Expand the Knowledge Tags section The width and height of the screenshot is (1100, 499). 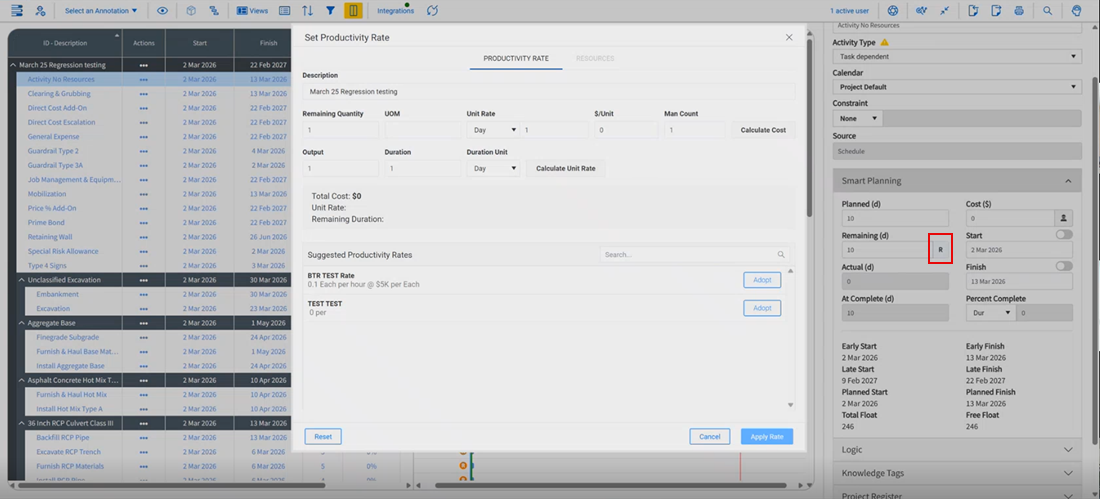pyautogui.click(x=957, y=473)
